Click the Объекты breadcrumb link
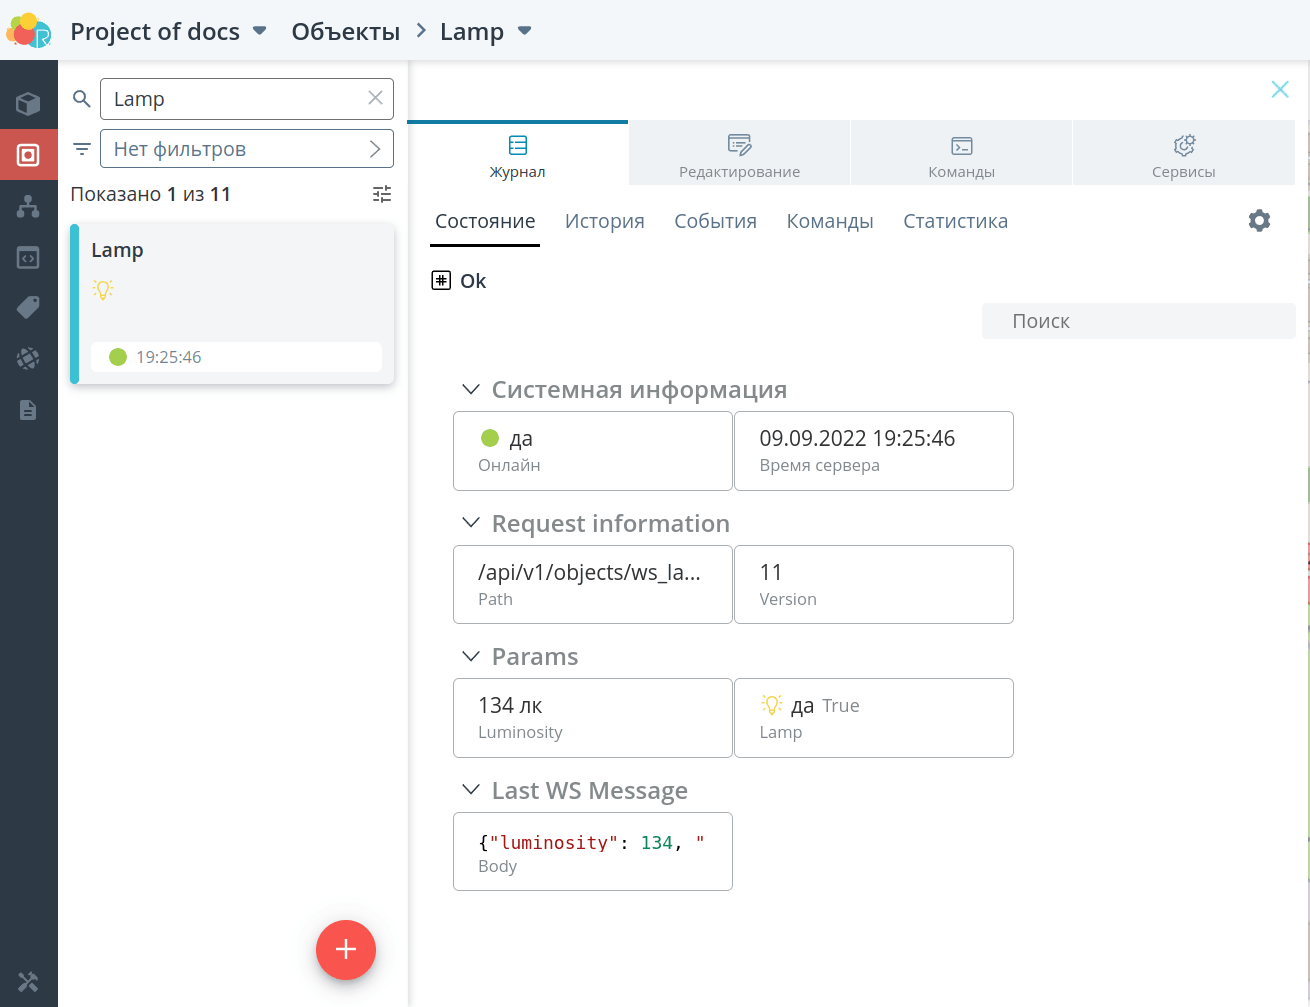 pyautogui.click(x=346, y=31)
